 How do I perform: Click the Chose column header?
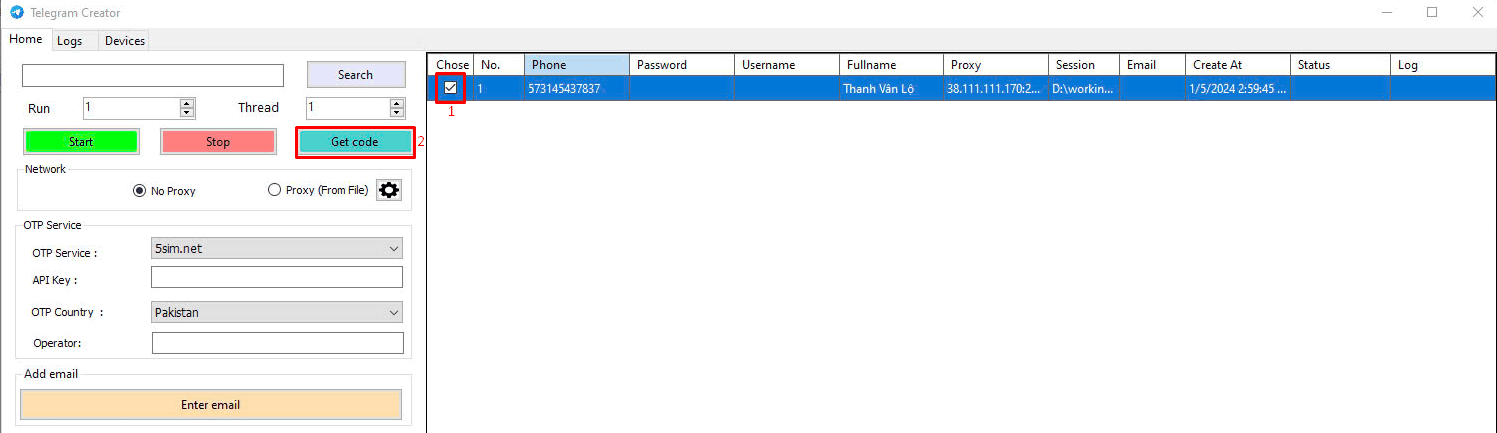click(x=452, y=65)
